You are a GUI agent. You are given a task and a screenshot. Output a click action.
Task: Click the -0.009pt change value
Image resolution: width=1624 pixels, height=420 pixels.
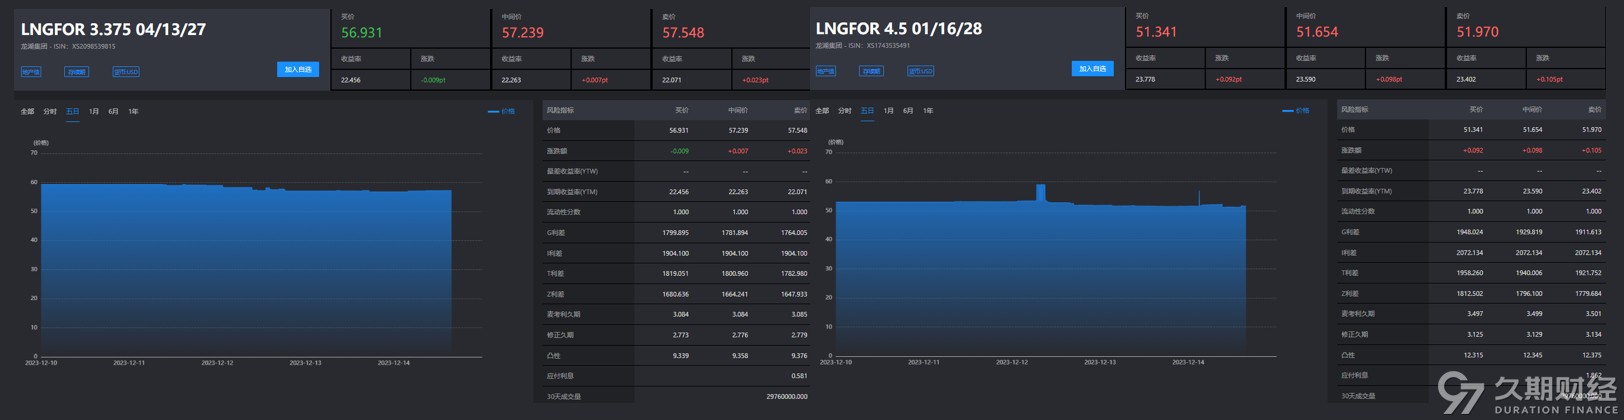point(434,80)
